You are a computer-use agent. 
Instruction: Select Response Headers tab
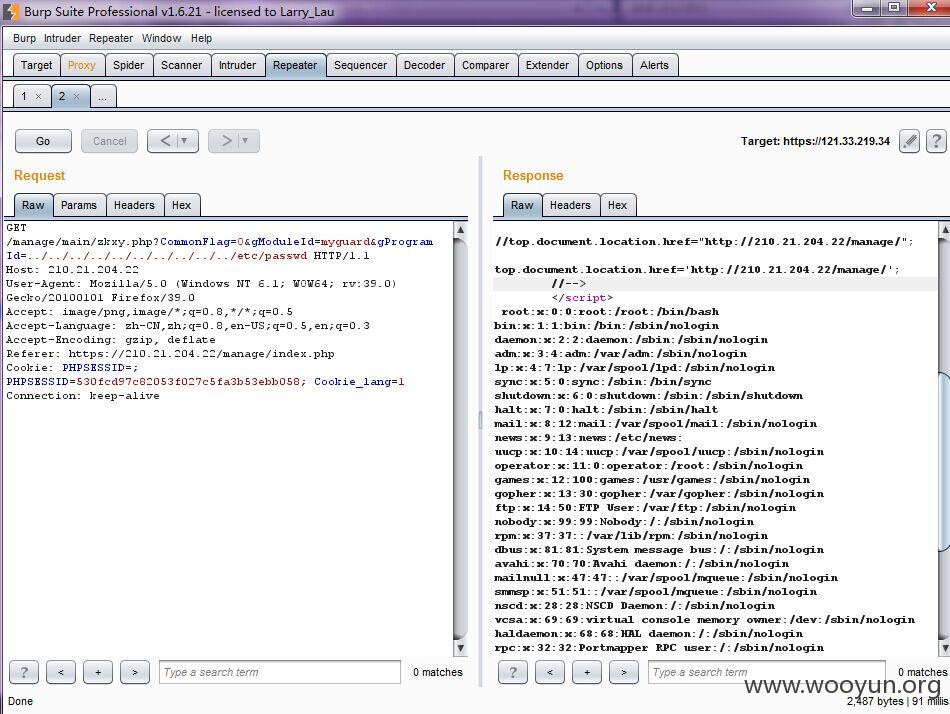coord(570,205)
